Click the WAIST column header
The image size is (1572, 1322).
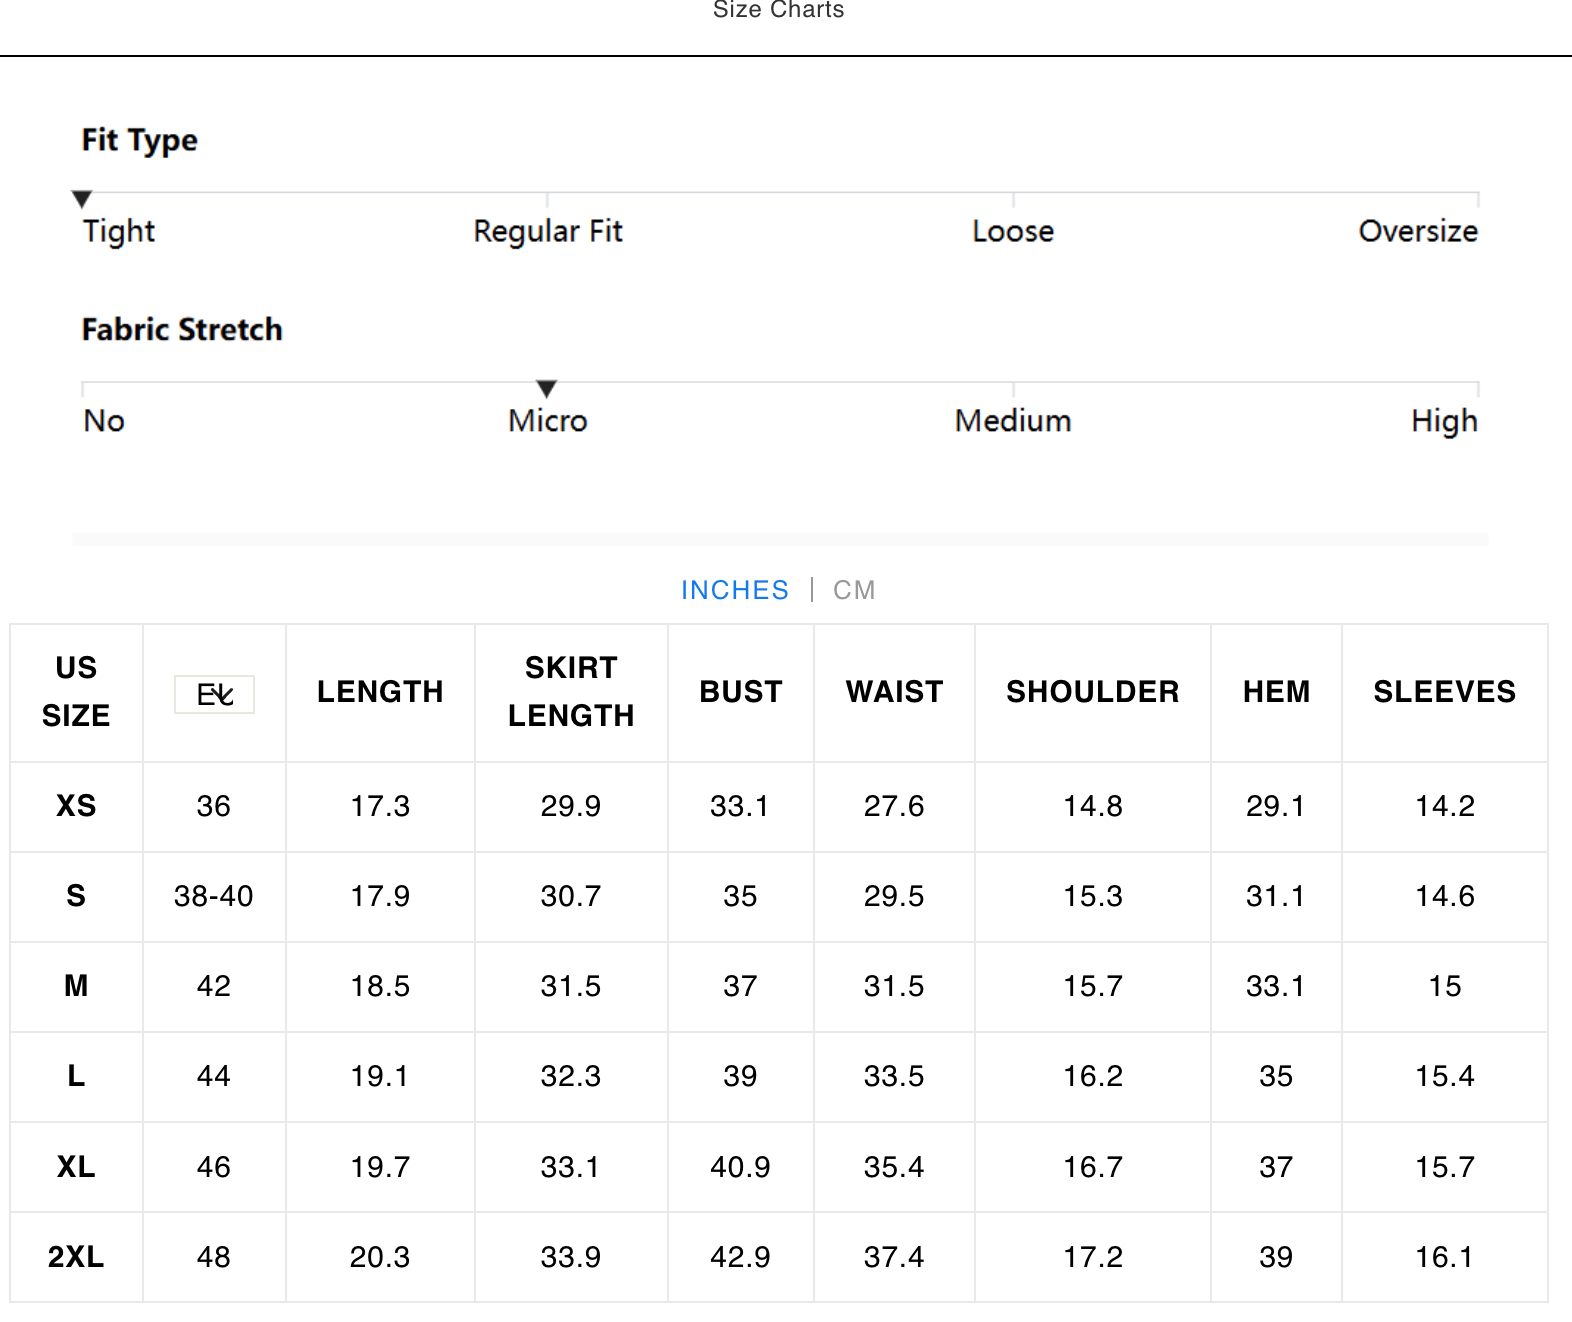[894, 692]
